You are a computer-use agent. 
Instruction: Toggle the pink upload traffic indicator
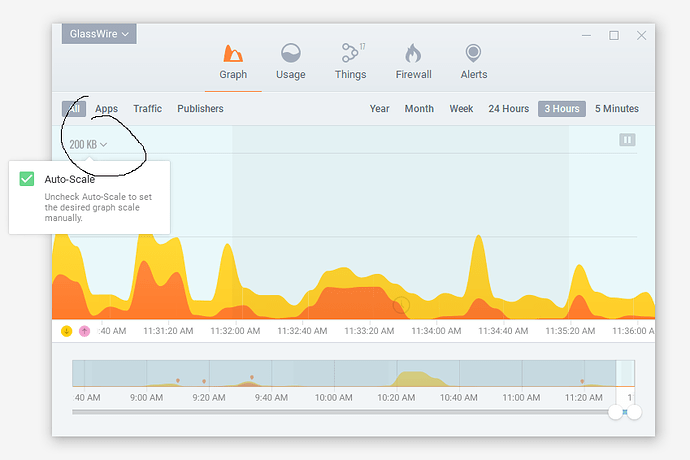pos(84,331)
